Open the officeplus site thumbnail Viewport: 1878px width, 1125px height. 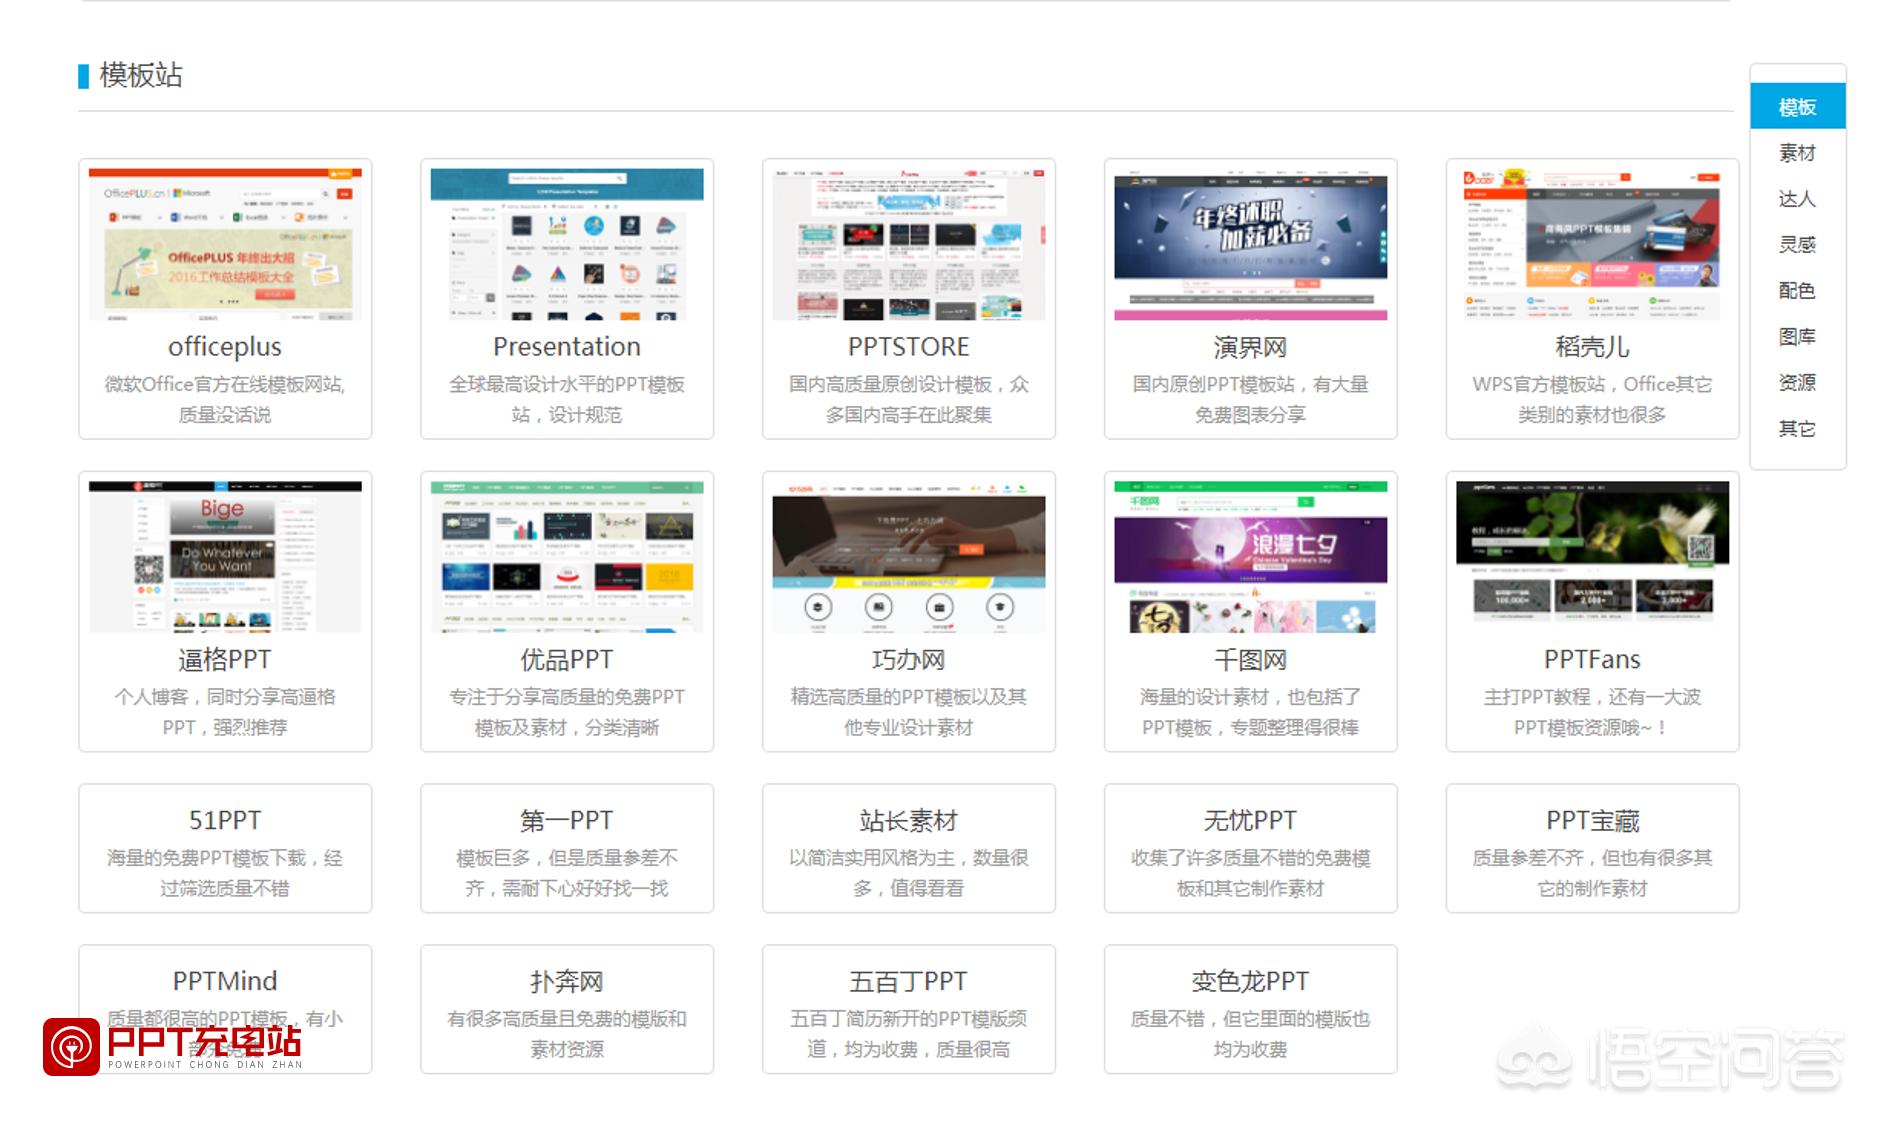pos(225,244)
